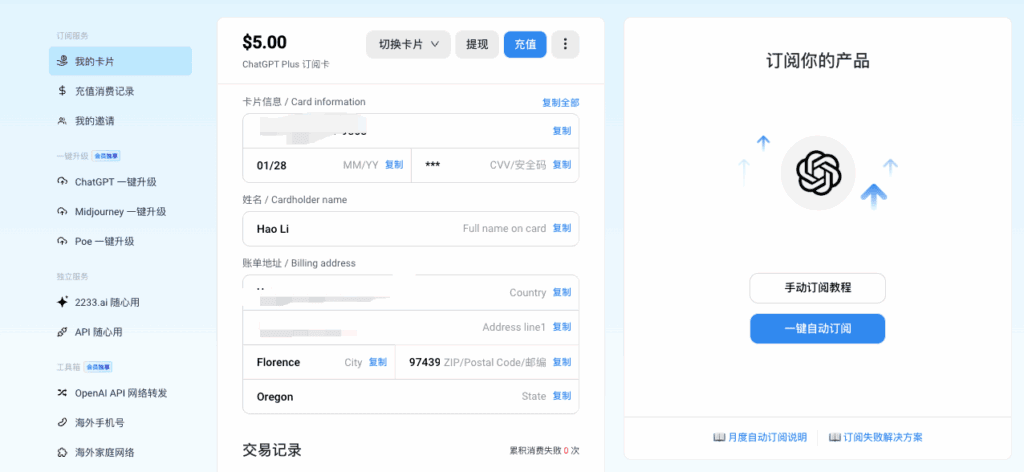Click the $5.00 balance amount

coord(264,42)
